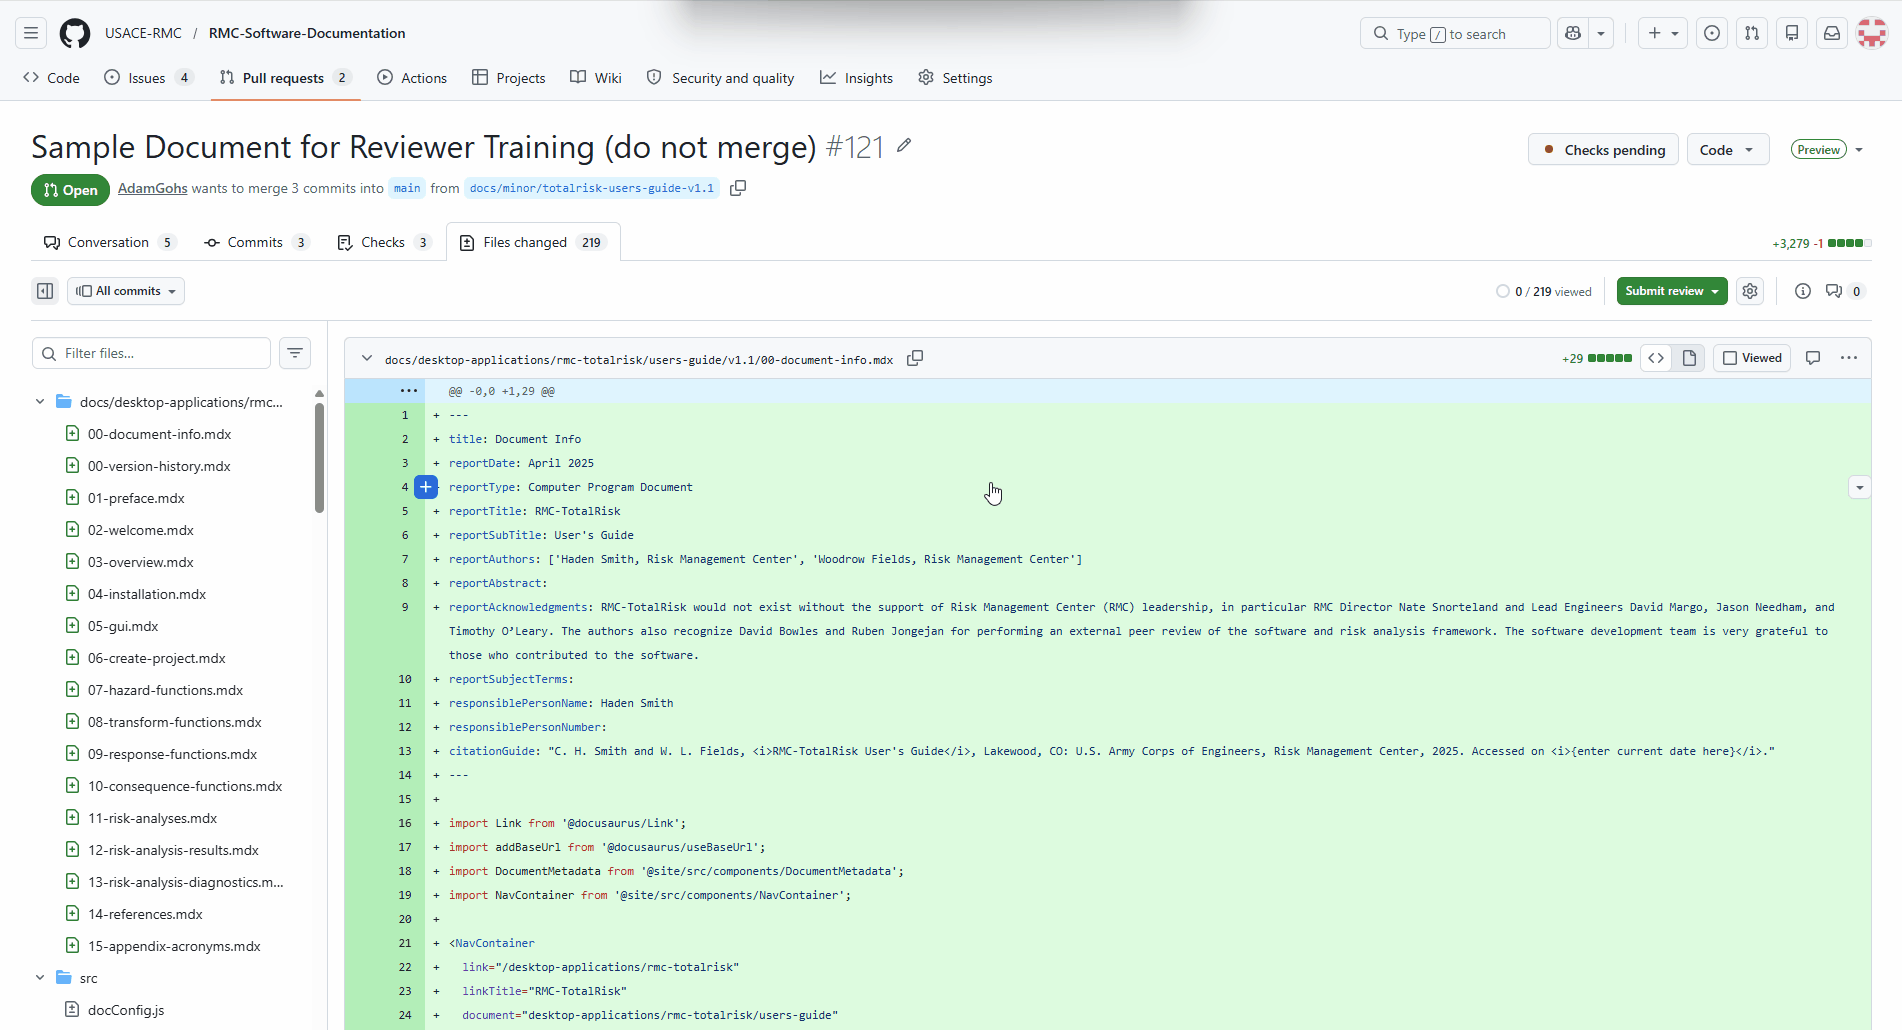Viewport: 1902px width, 1030px height.
Task: Click the +3,279 -1 diffstat bar
Action: 1821,243
